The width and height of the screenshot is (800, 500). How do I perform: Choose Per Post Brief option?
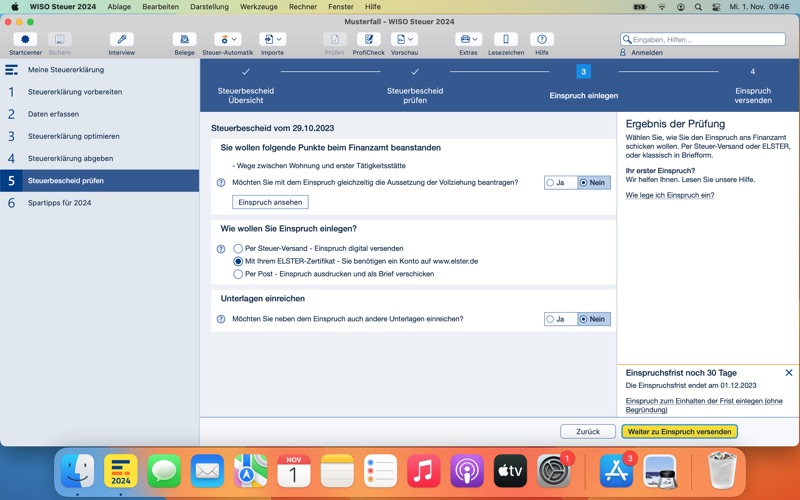[238, 274]
